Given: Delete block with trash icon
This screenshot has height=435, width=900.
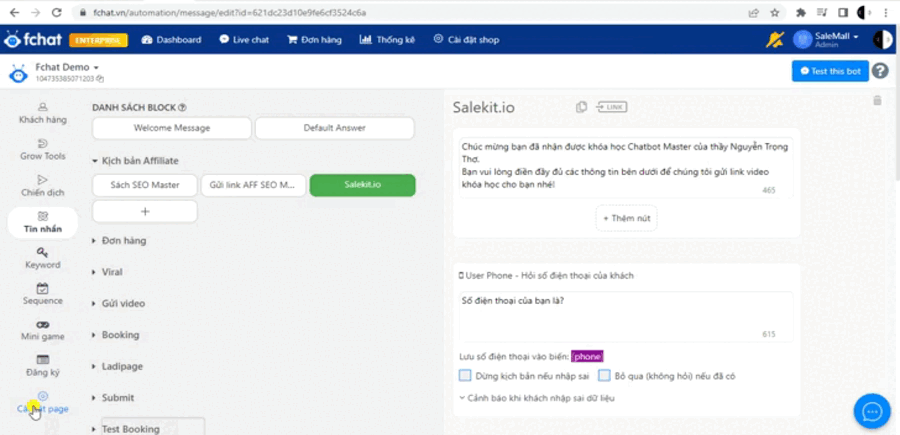Looking at the screenshot, I should coord(877,100).
